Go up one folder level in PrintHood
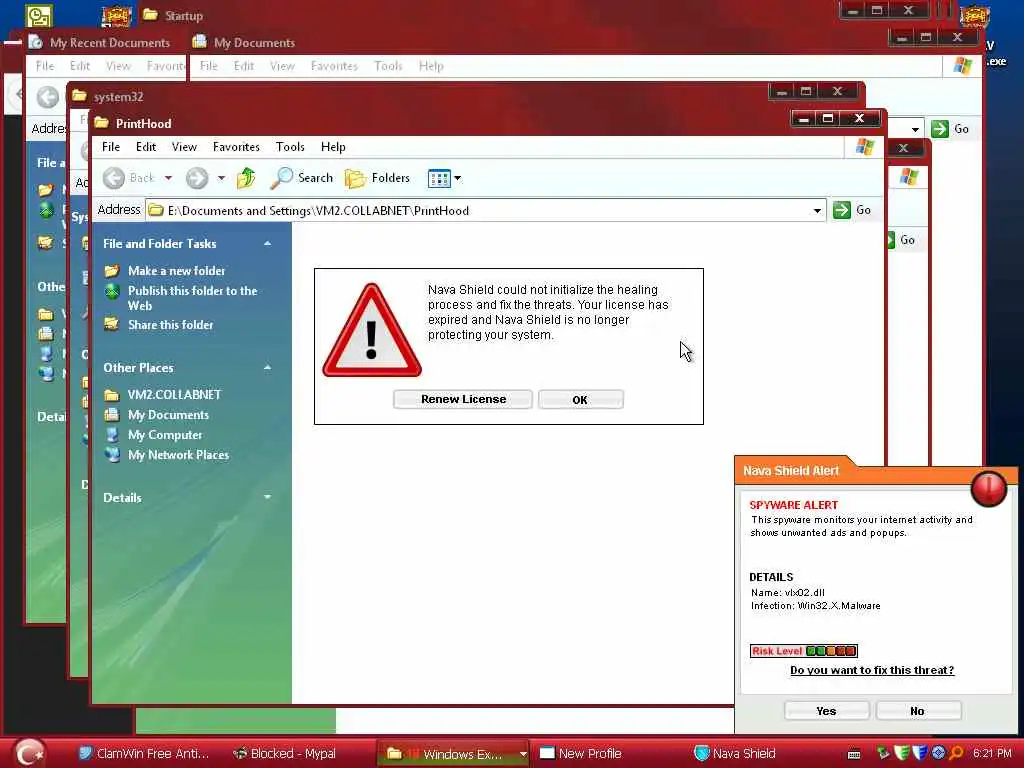 click(x=246, y=178)
